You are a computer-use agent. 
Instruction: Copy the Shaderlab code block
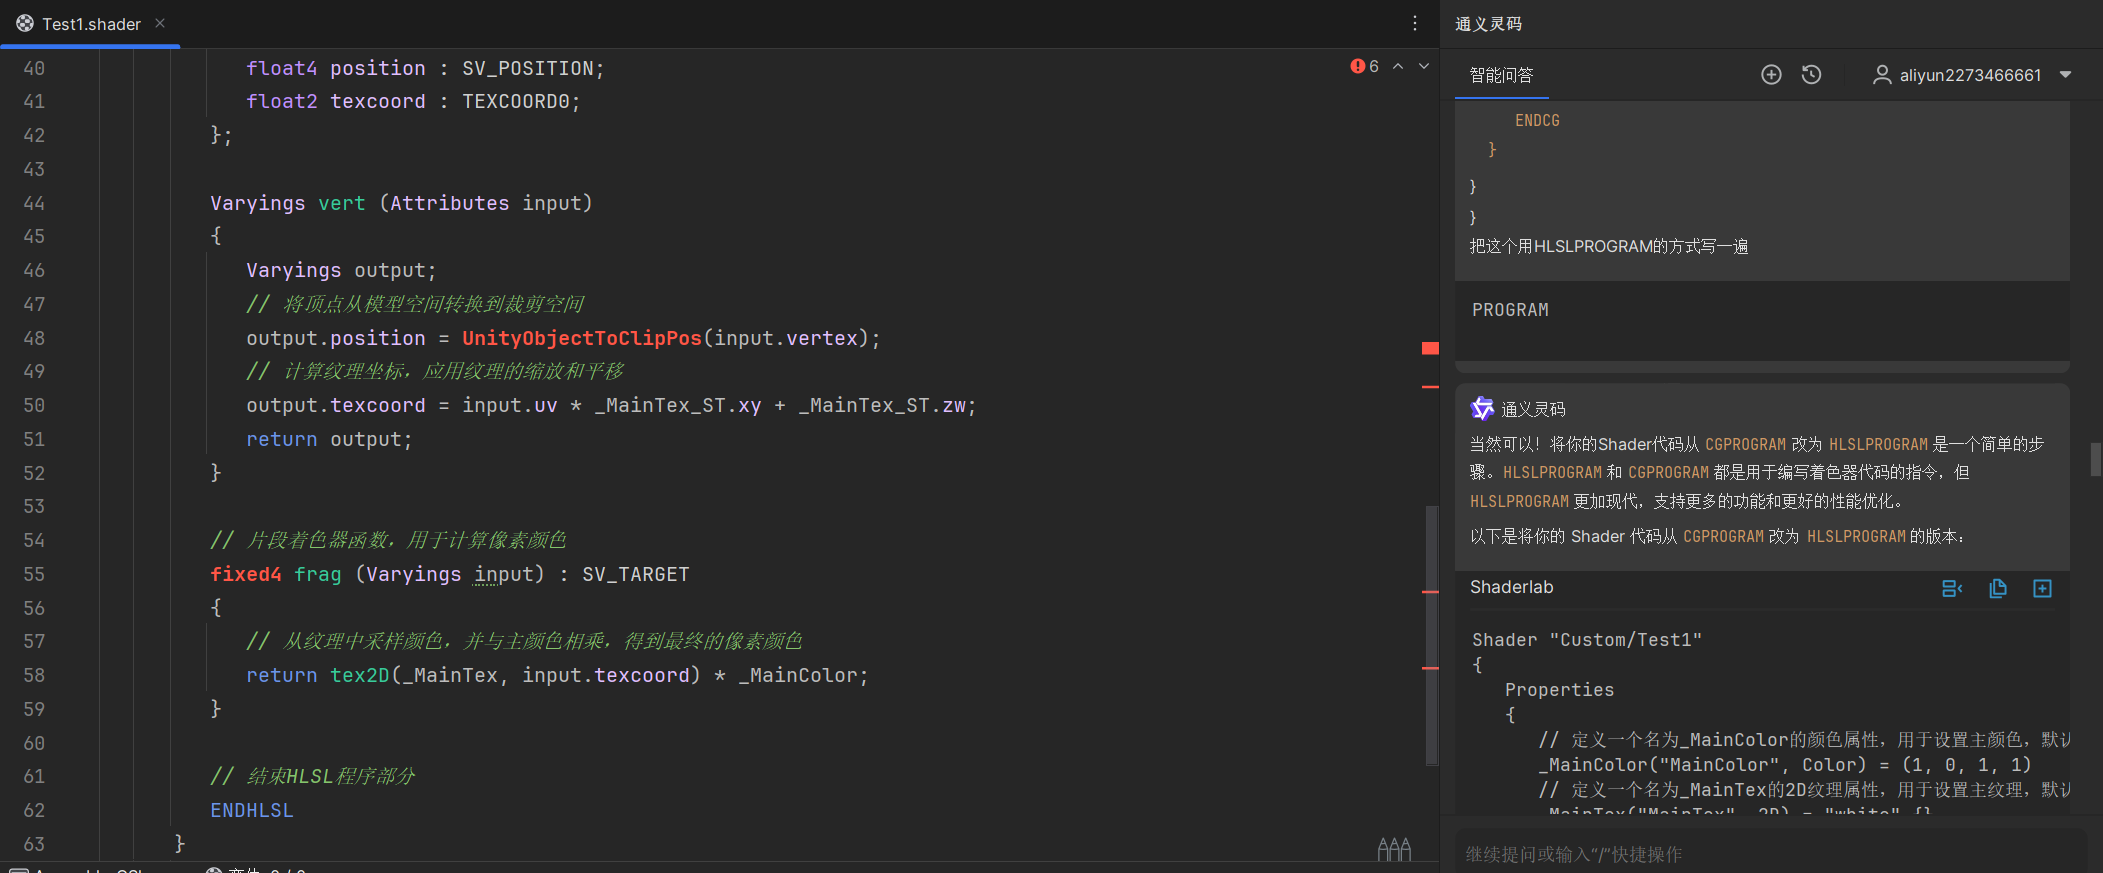1998,588
